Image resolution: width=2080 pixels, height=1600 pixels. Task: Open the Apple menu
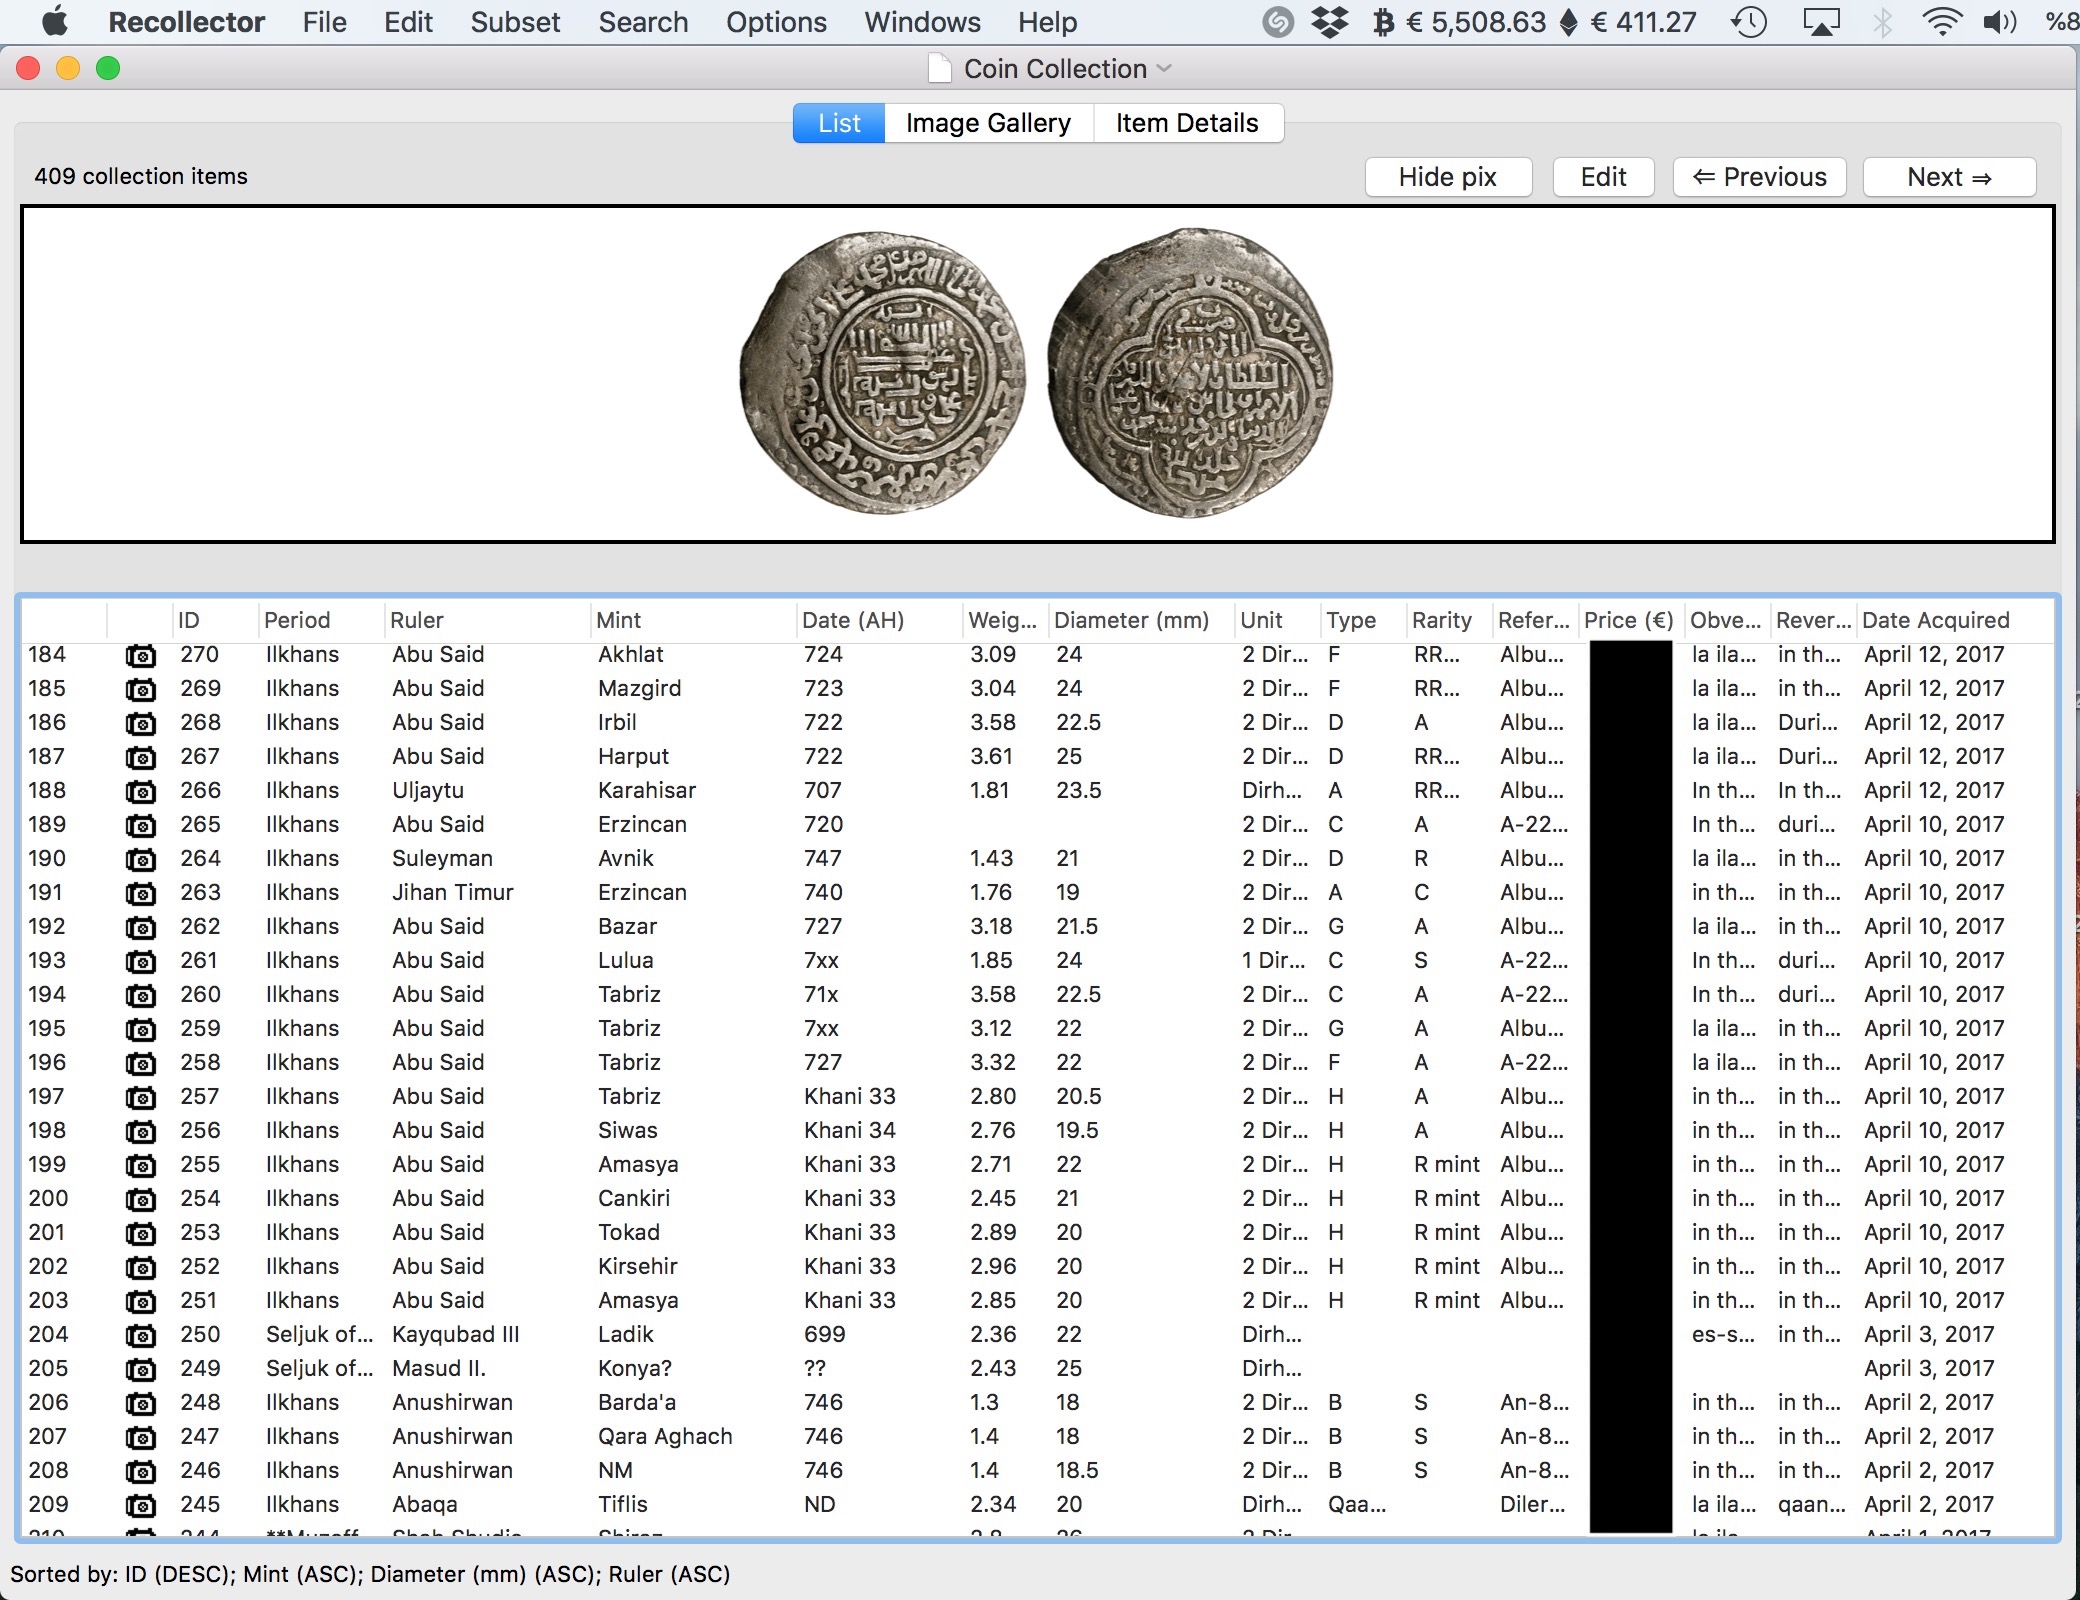(54, 21)
